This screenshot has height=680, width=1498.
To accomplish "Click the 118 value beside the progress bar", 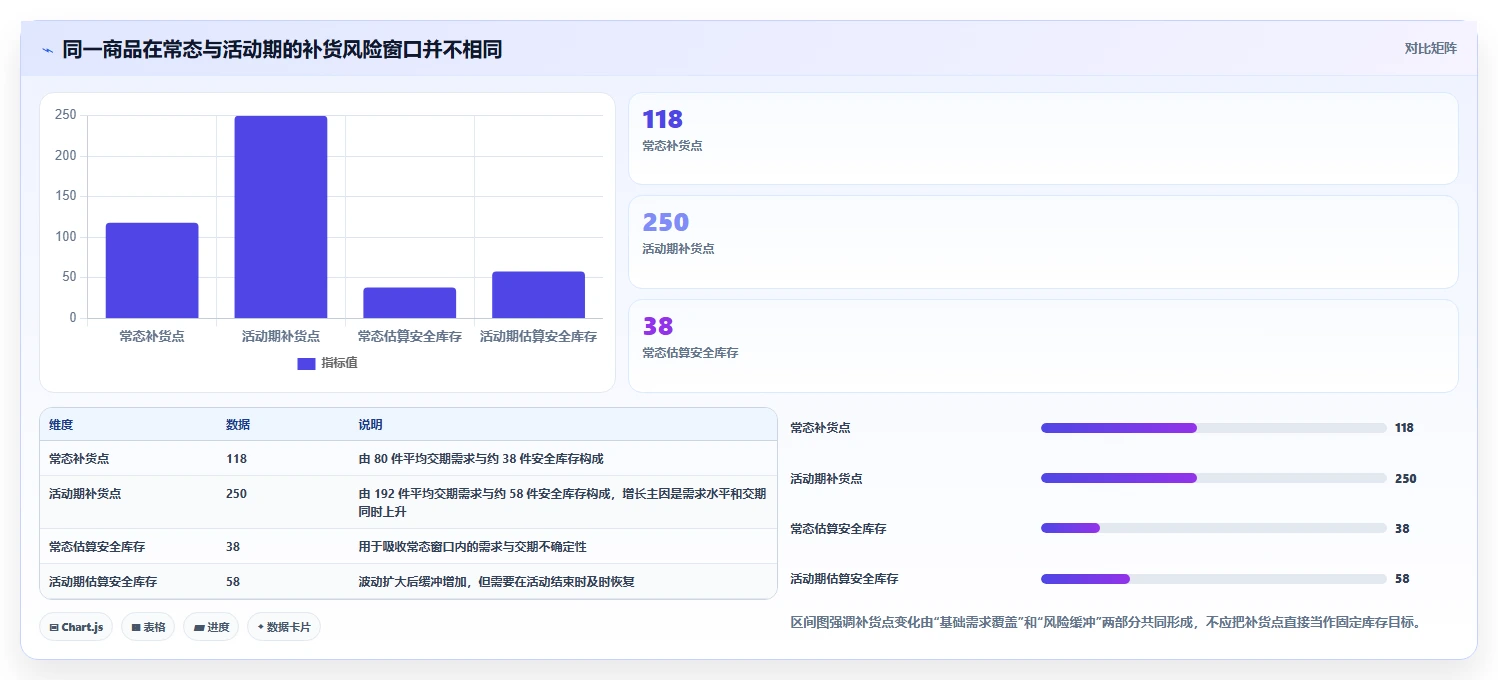I will pos(1404,428).
